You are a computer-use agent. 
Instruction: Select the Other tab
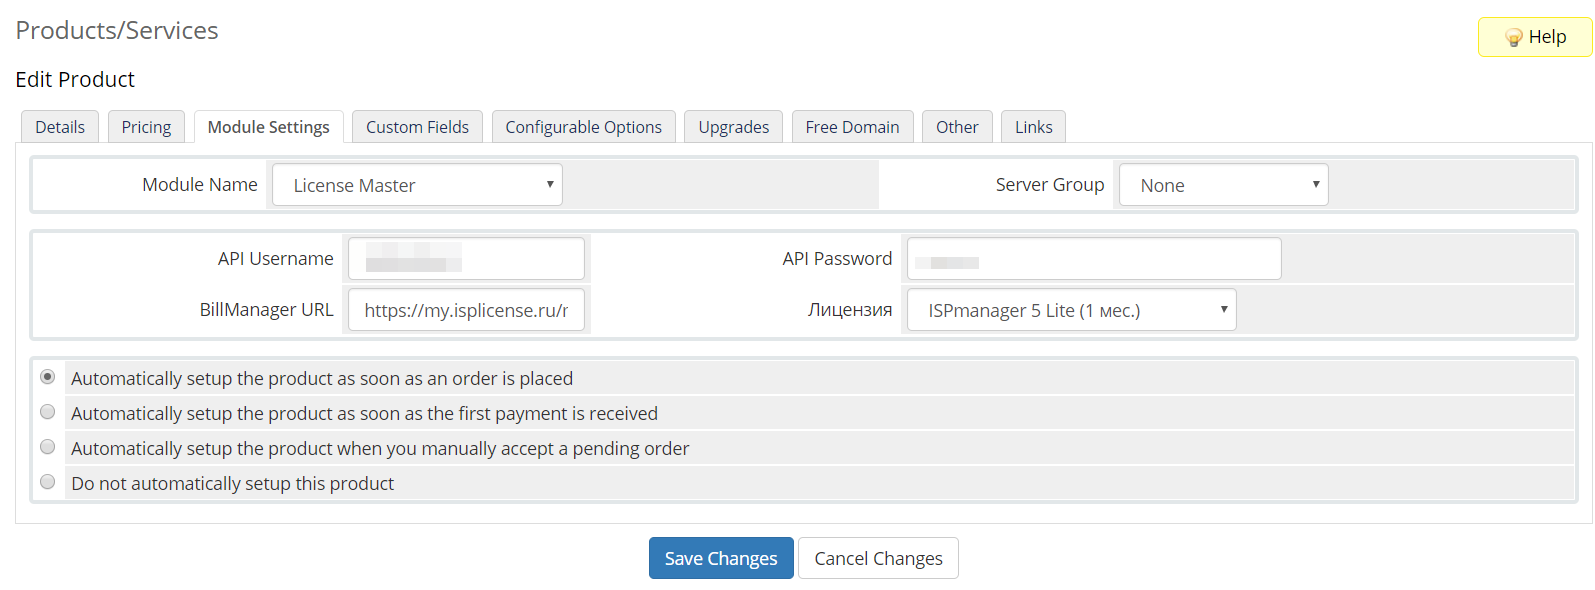[957, 127]
